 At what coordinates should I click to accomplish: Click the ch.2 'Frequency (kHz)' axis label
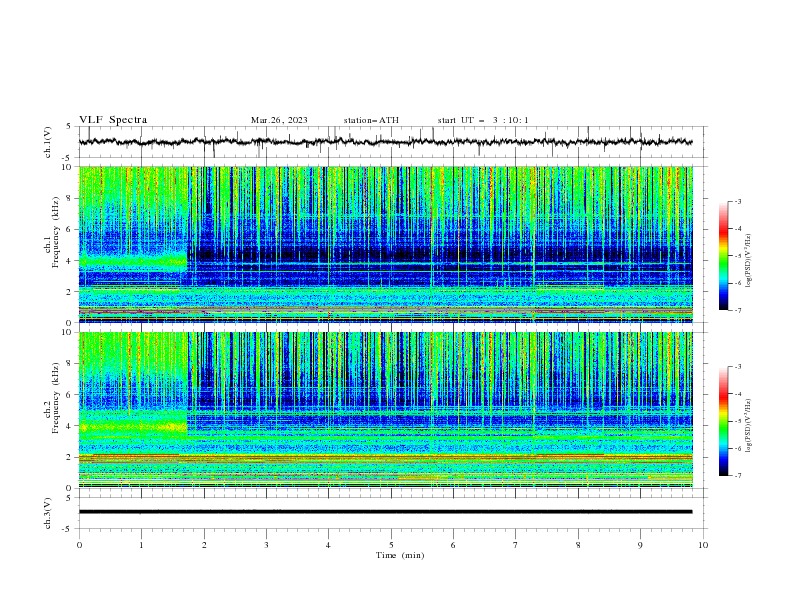56,398
